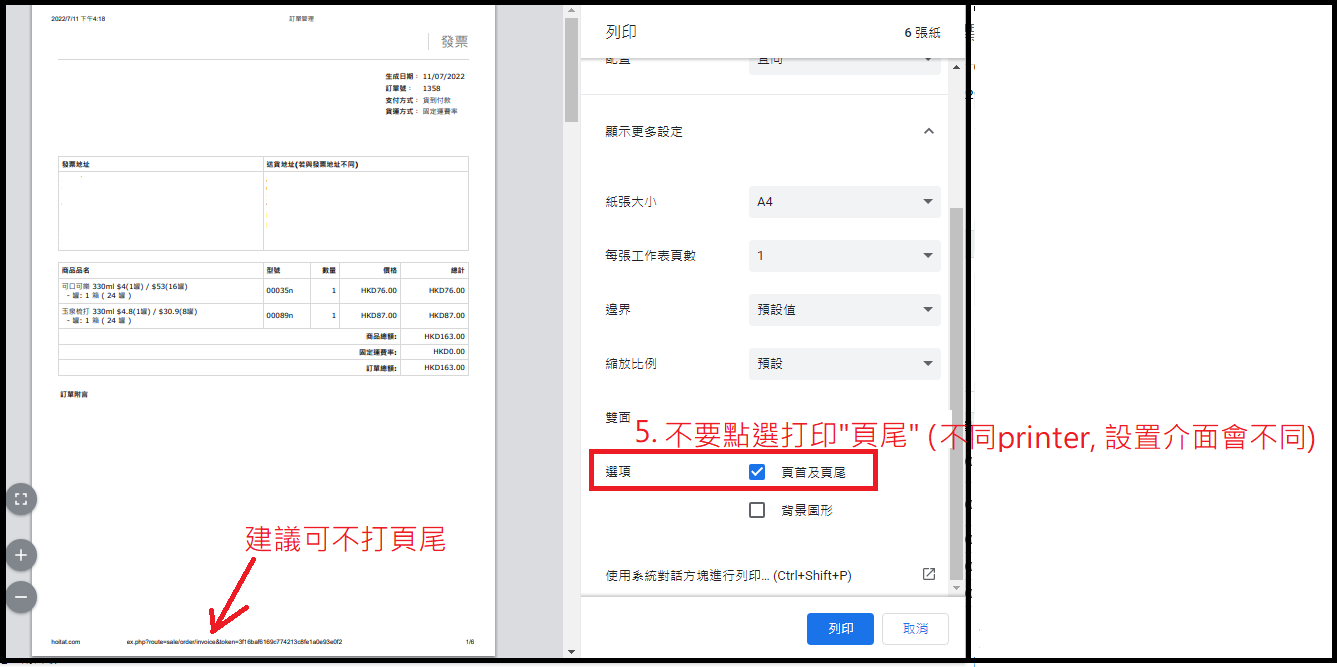Collapse the 顯示更多設定 section
This screenshot has height=667, width=1337.
[x=928, y=131]
